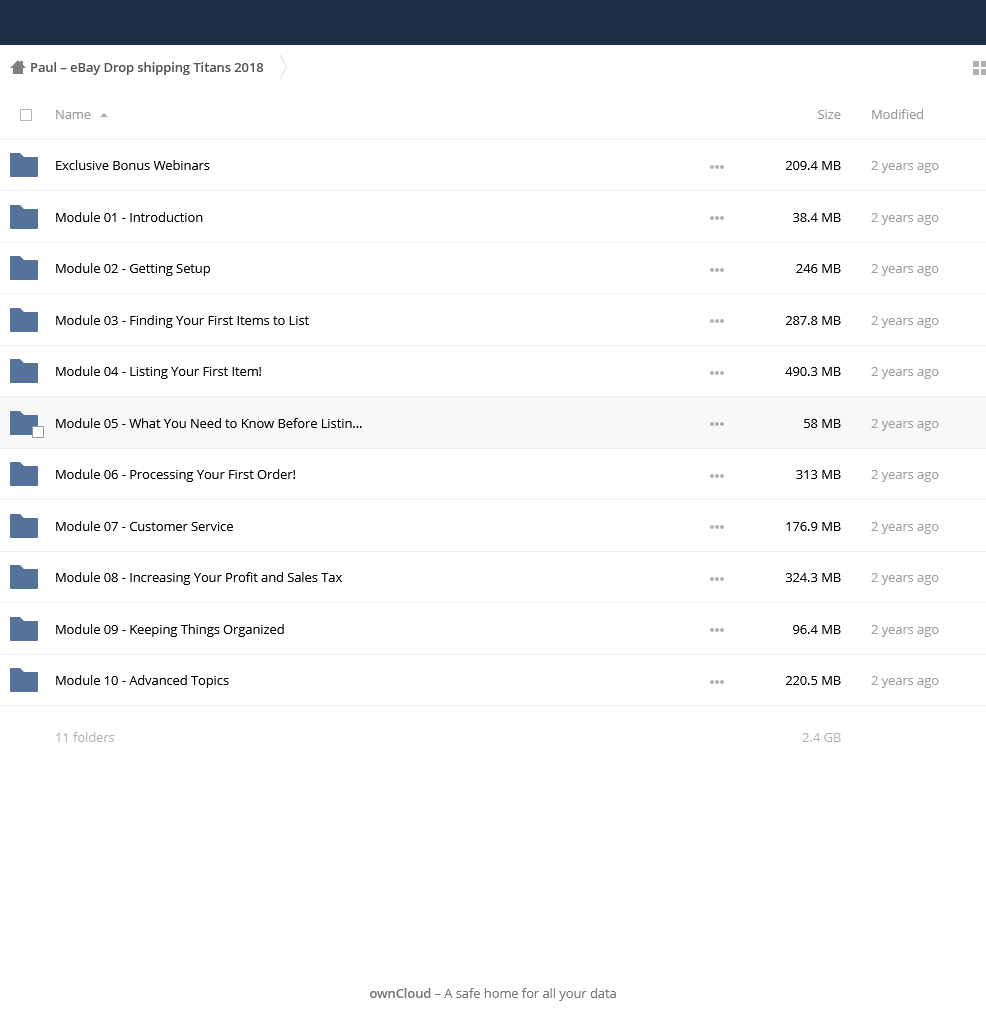
Task: Open more actions for Module 03 row
Action: coord(716,321)
